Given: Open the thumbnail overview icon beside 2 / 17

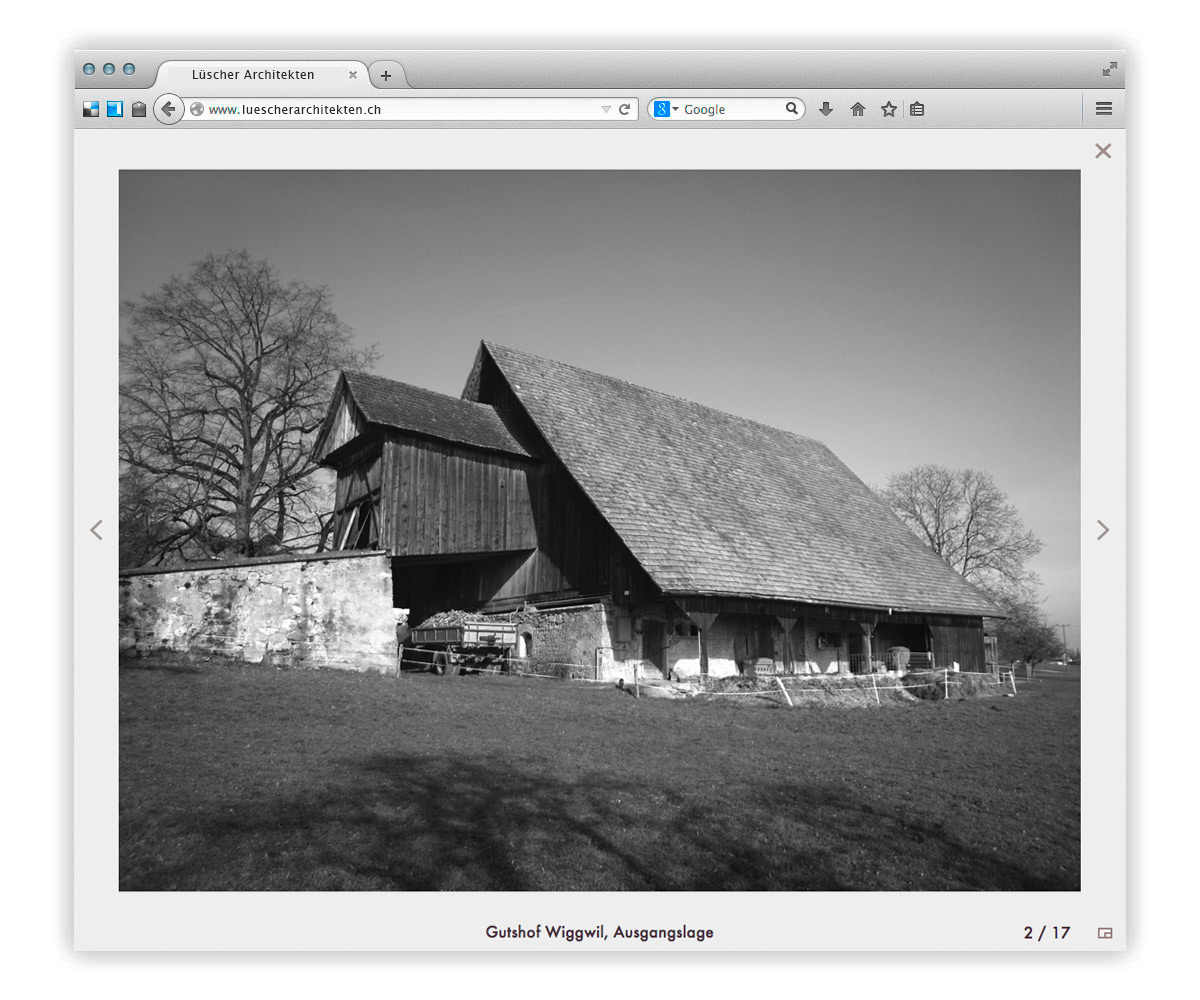Looking at the screenshot, I should [1105, 933].
